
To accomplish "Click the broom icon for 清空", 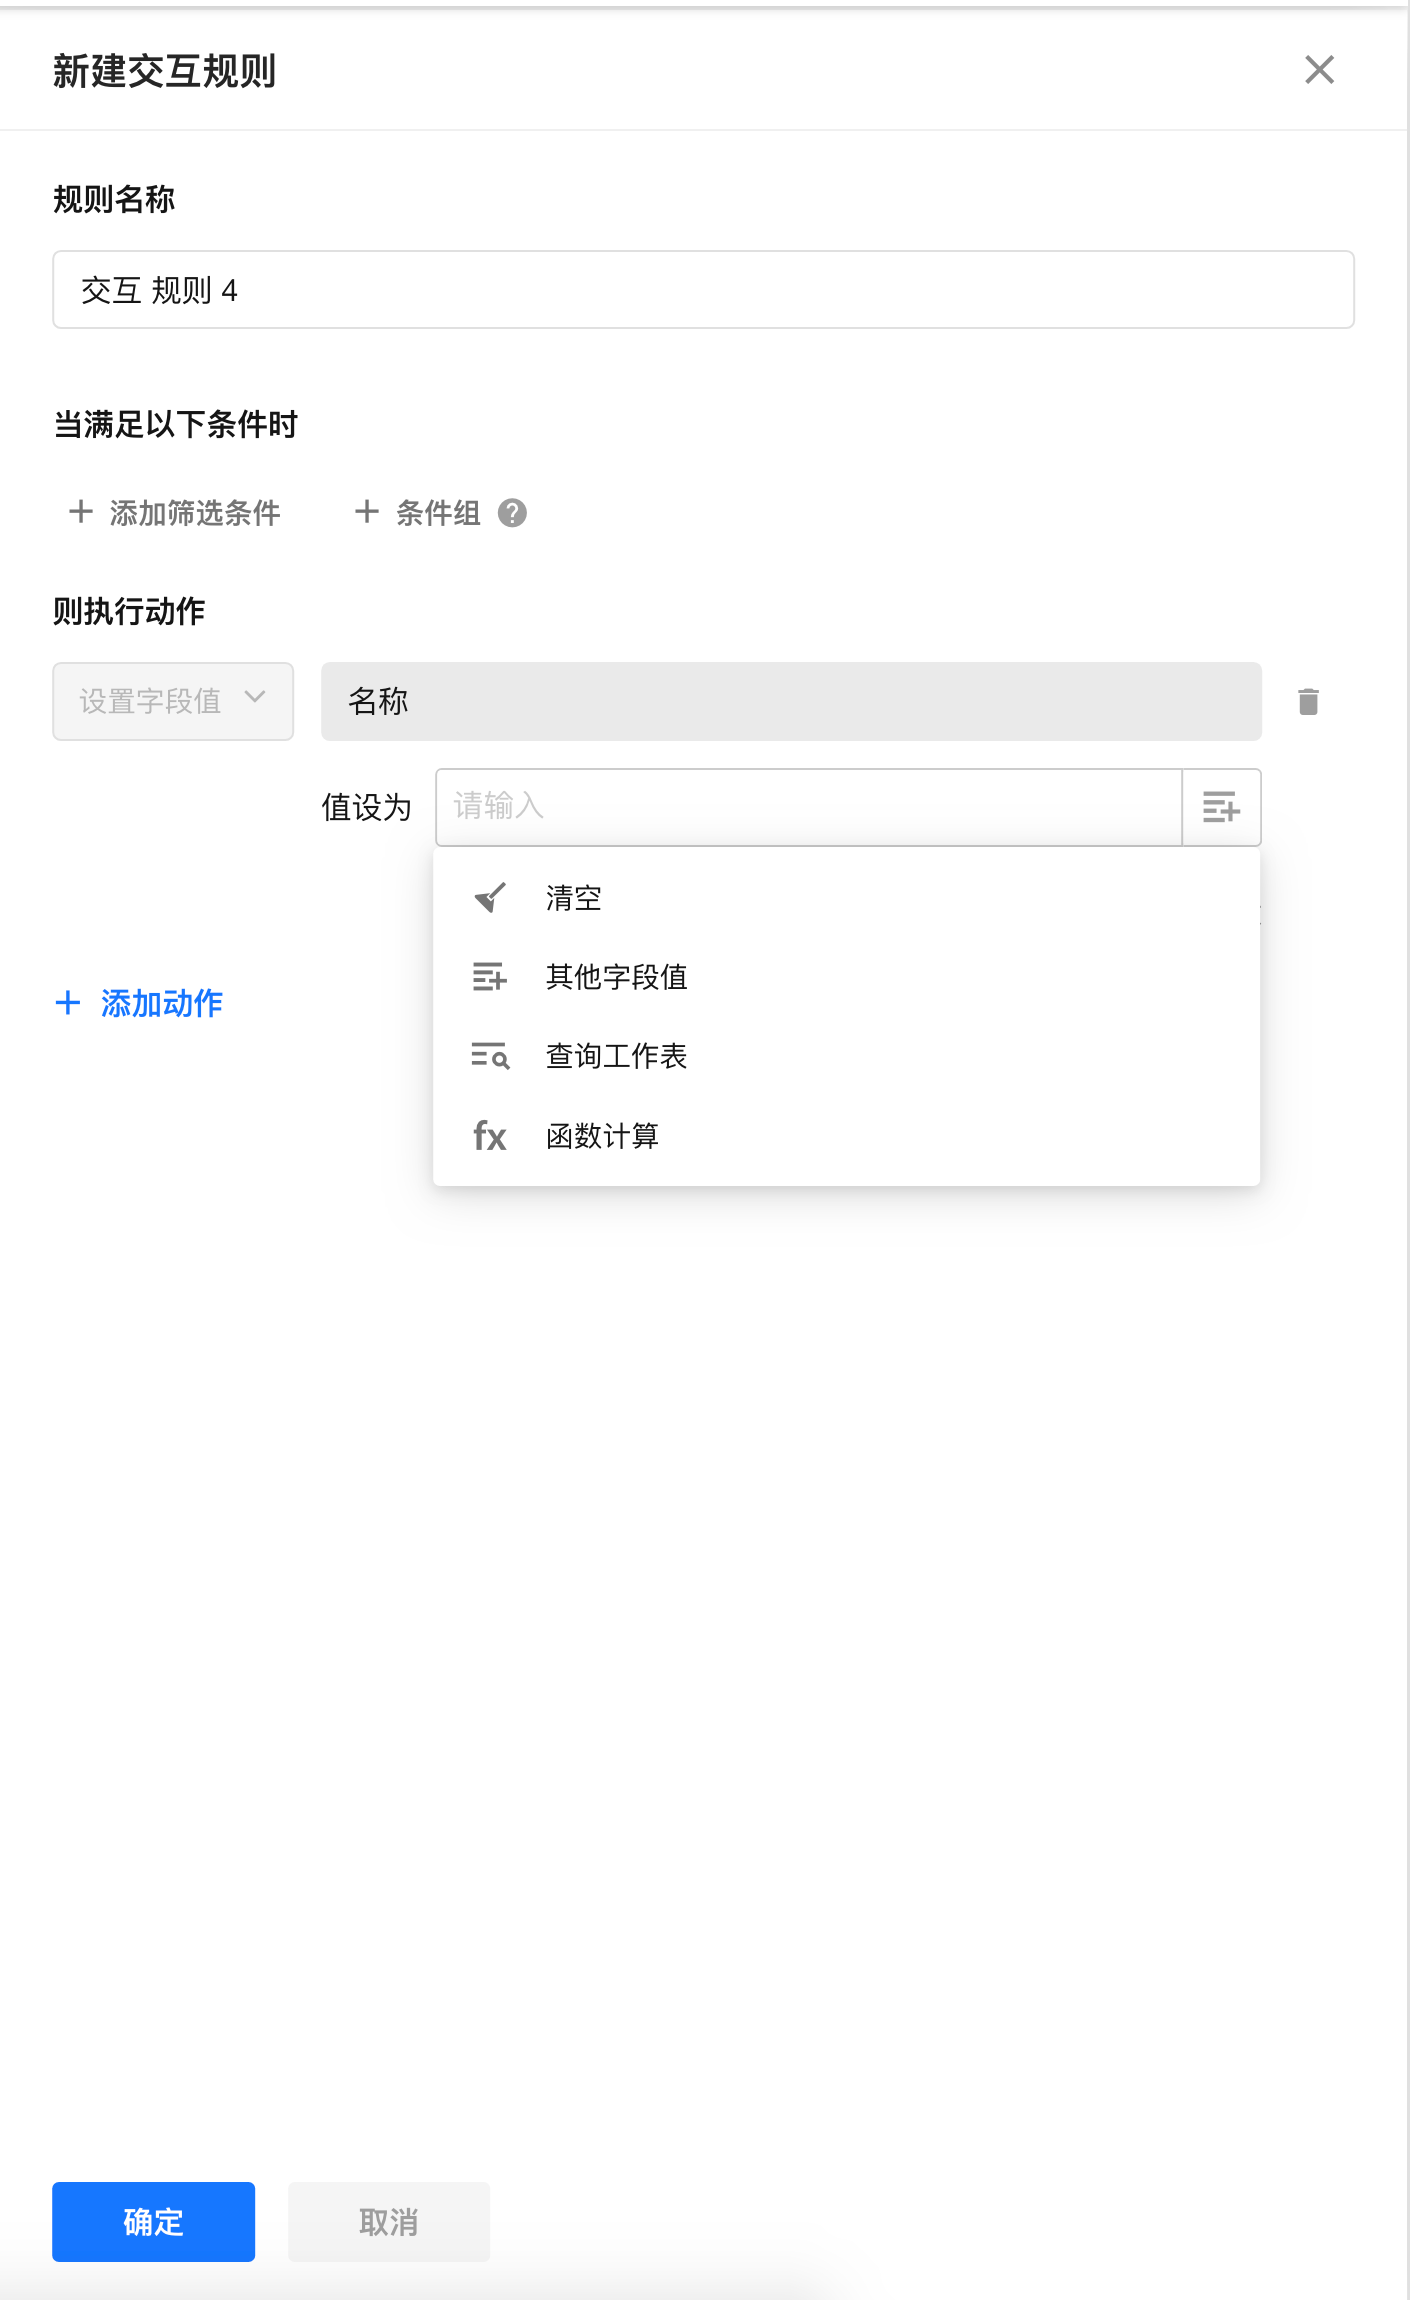I will pos(490,898).
